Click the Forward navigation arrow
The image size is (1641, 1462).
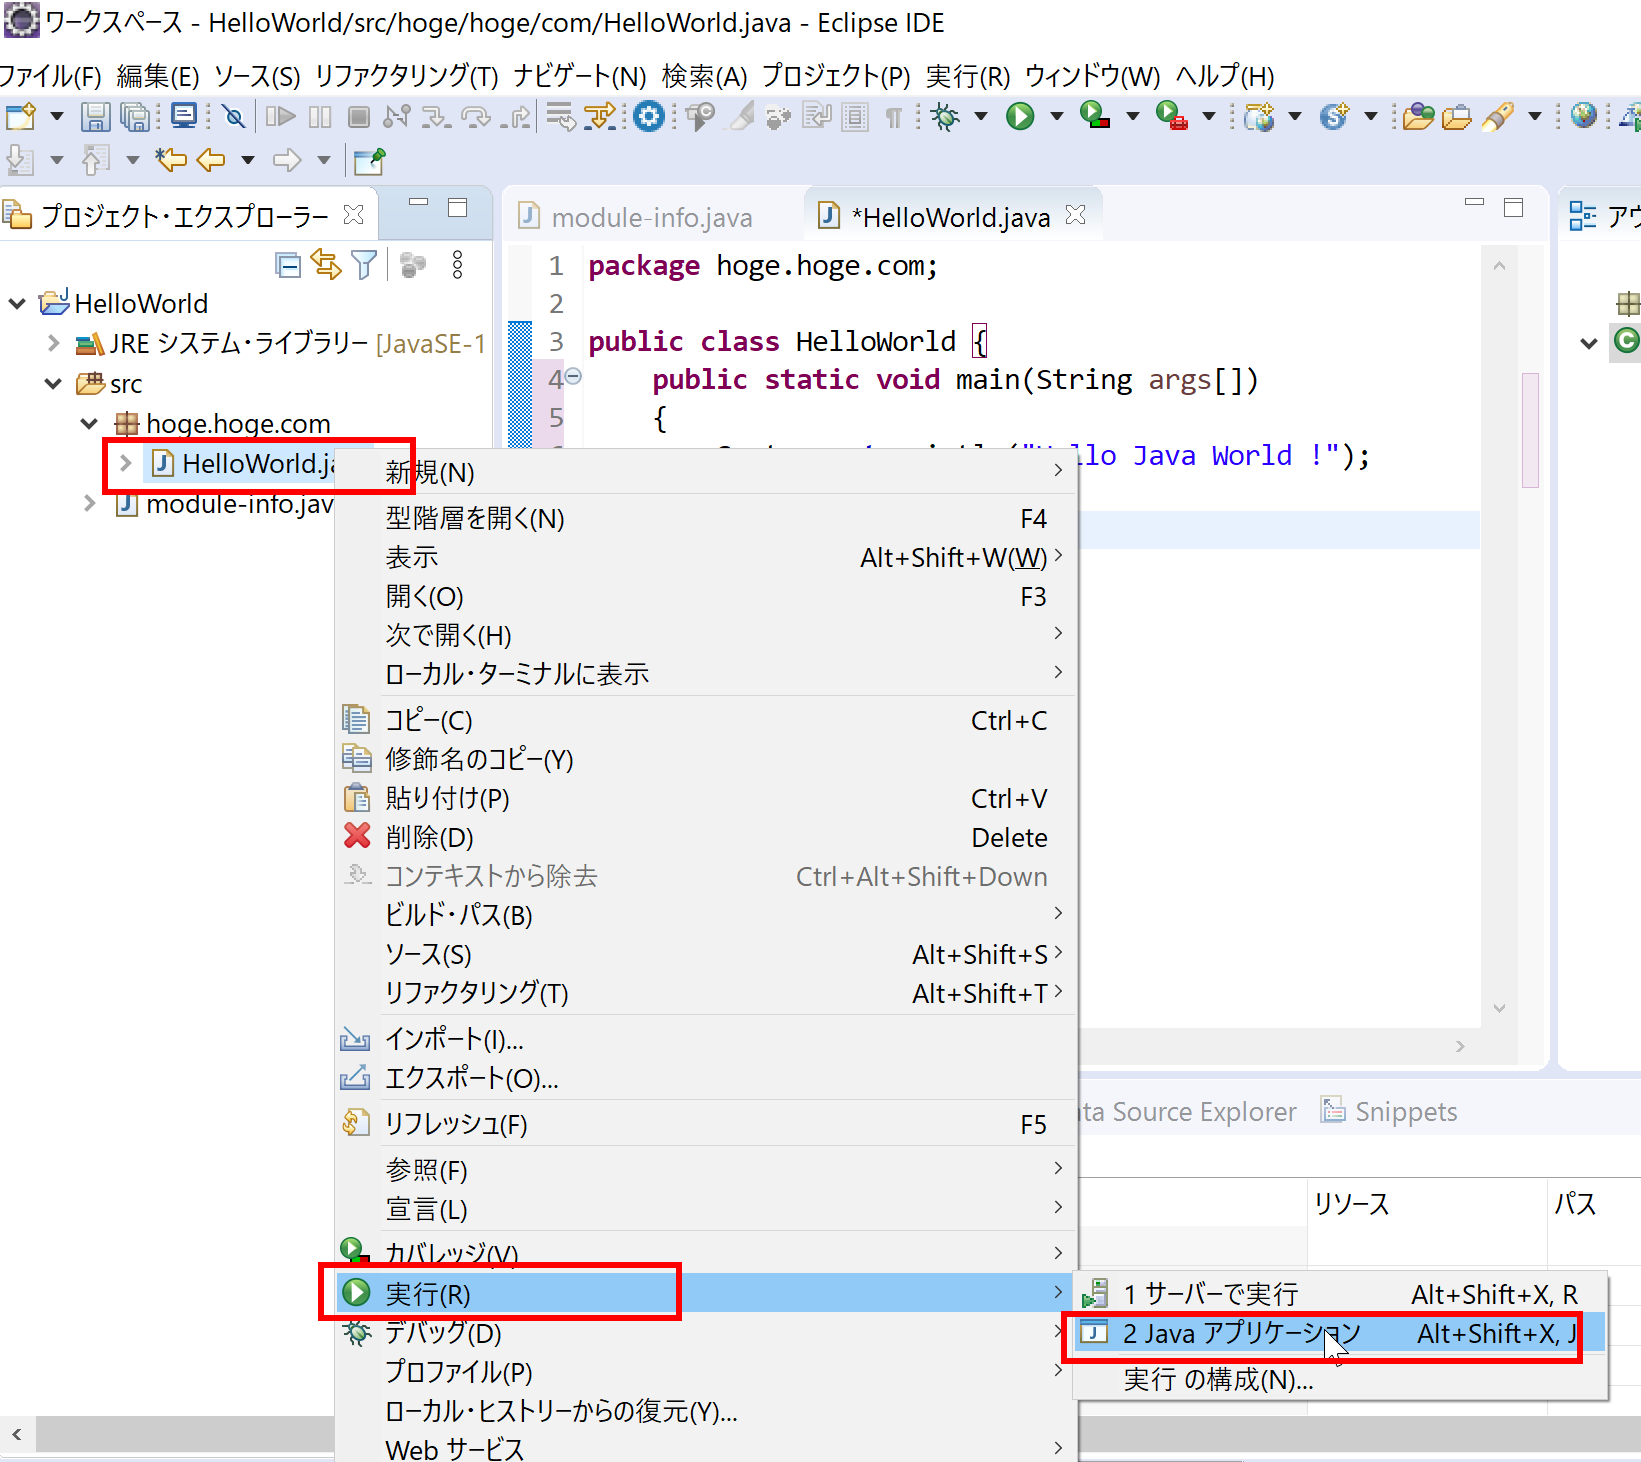pos(287,160)
